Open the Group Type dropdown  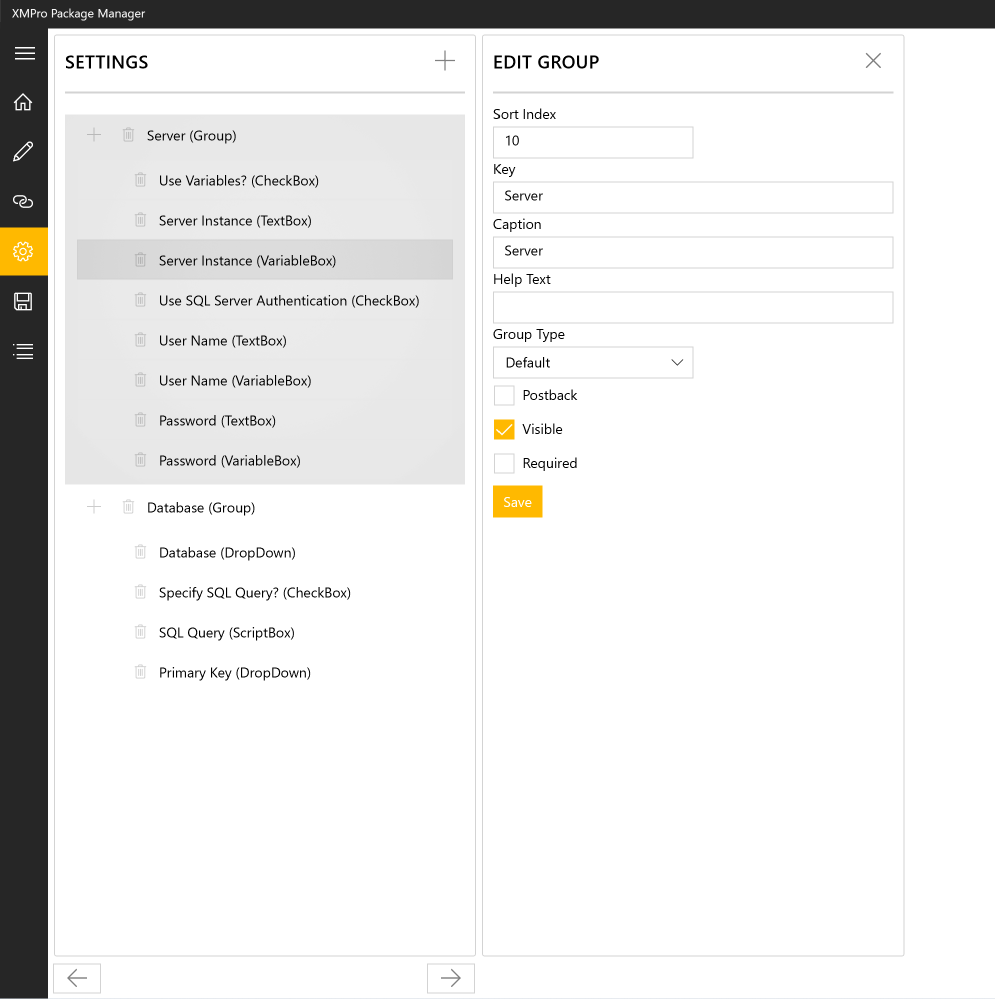pos(593,362)
